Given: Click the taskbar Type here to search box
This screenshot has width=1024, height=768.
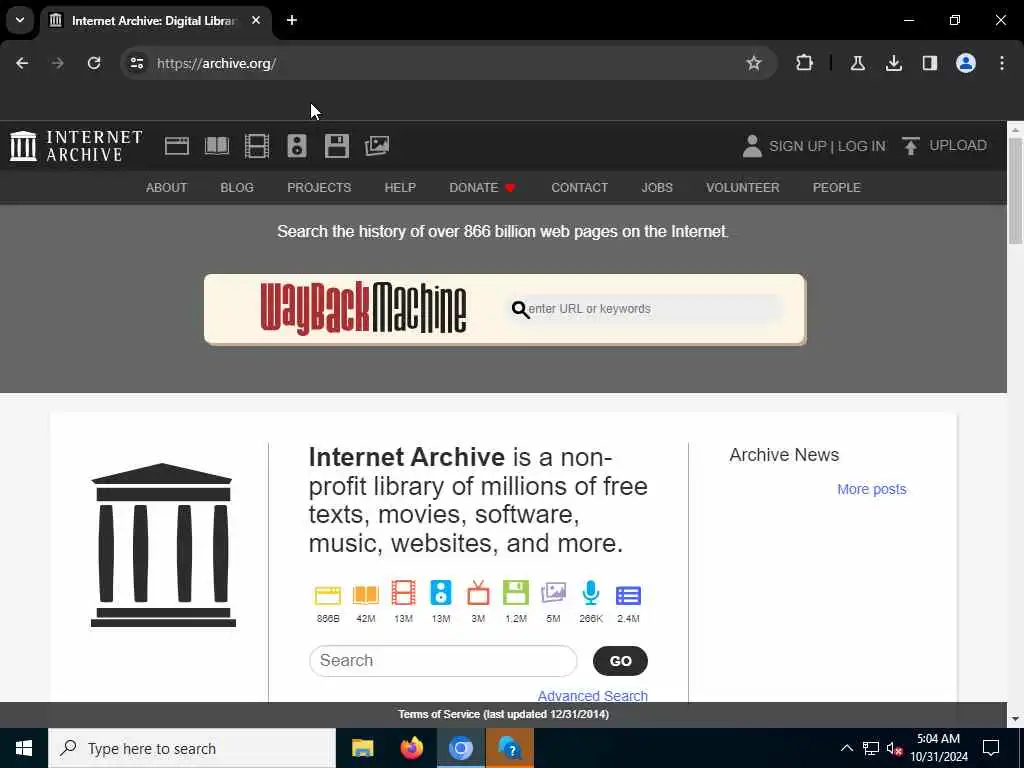Looking at the screenshot, I should (x=192, y=748).
